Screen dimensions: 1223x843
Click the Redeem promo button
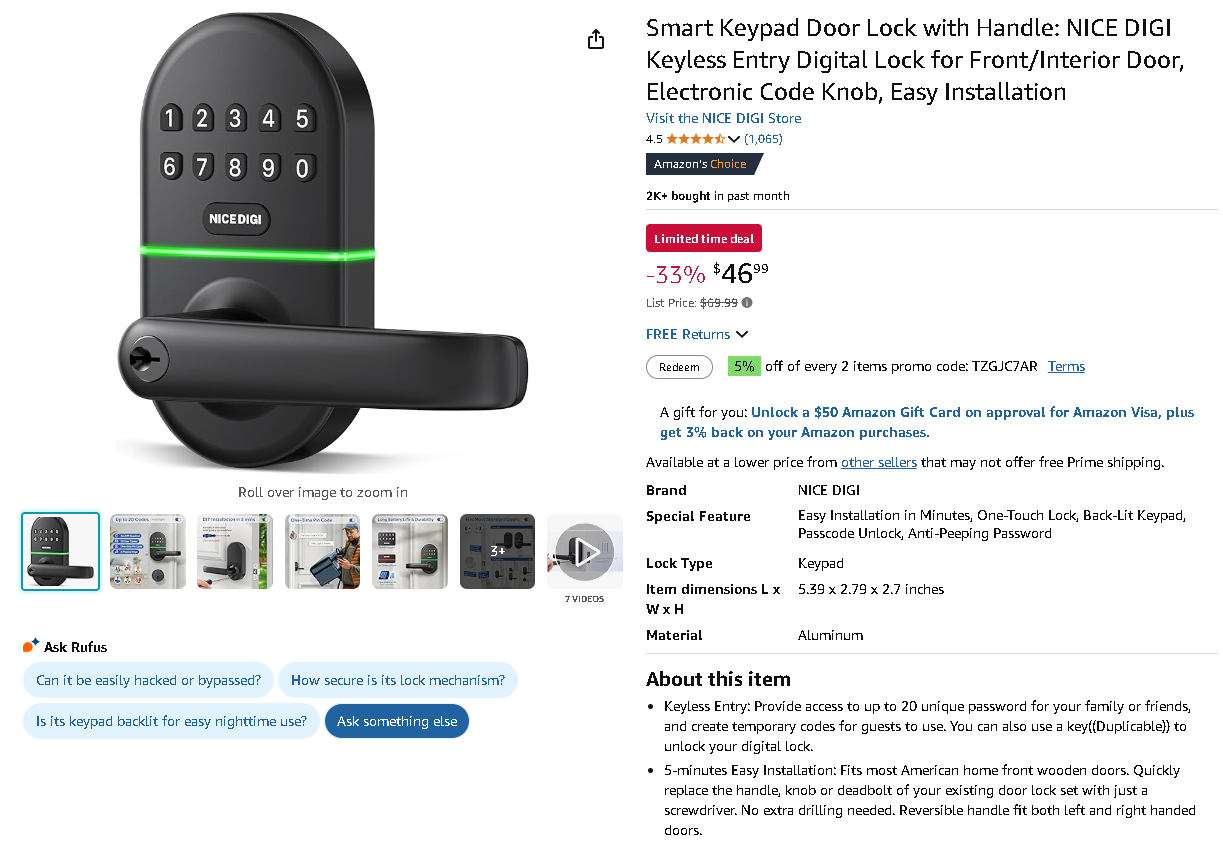coord(679,367)
